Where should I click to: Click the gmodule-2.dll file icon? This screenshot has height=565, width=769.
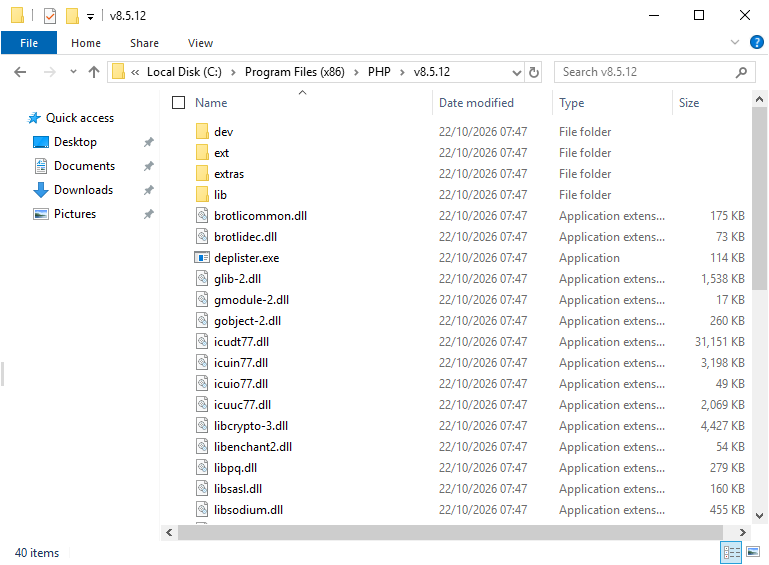(x=202, y=300)
